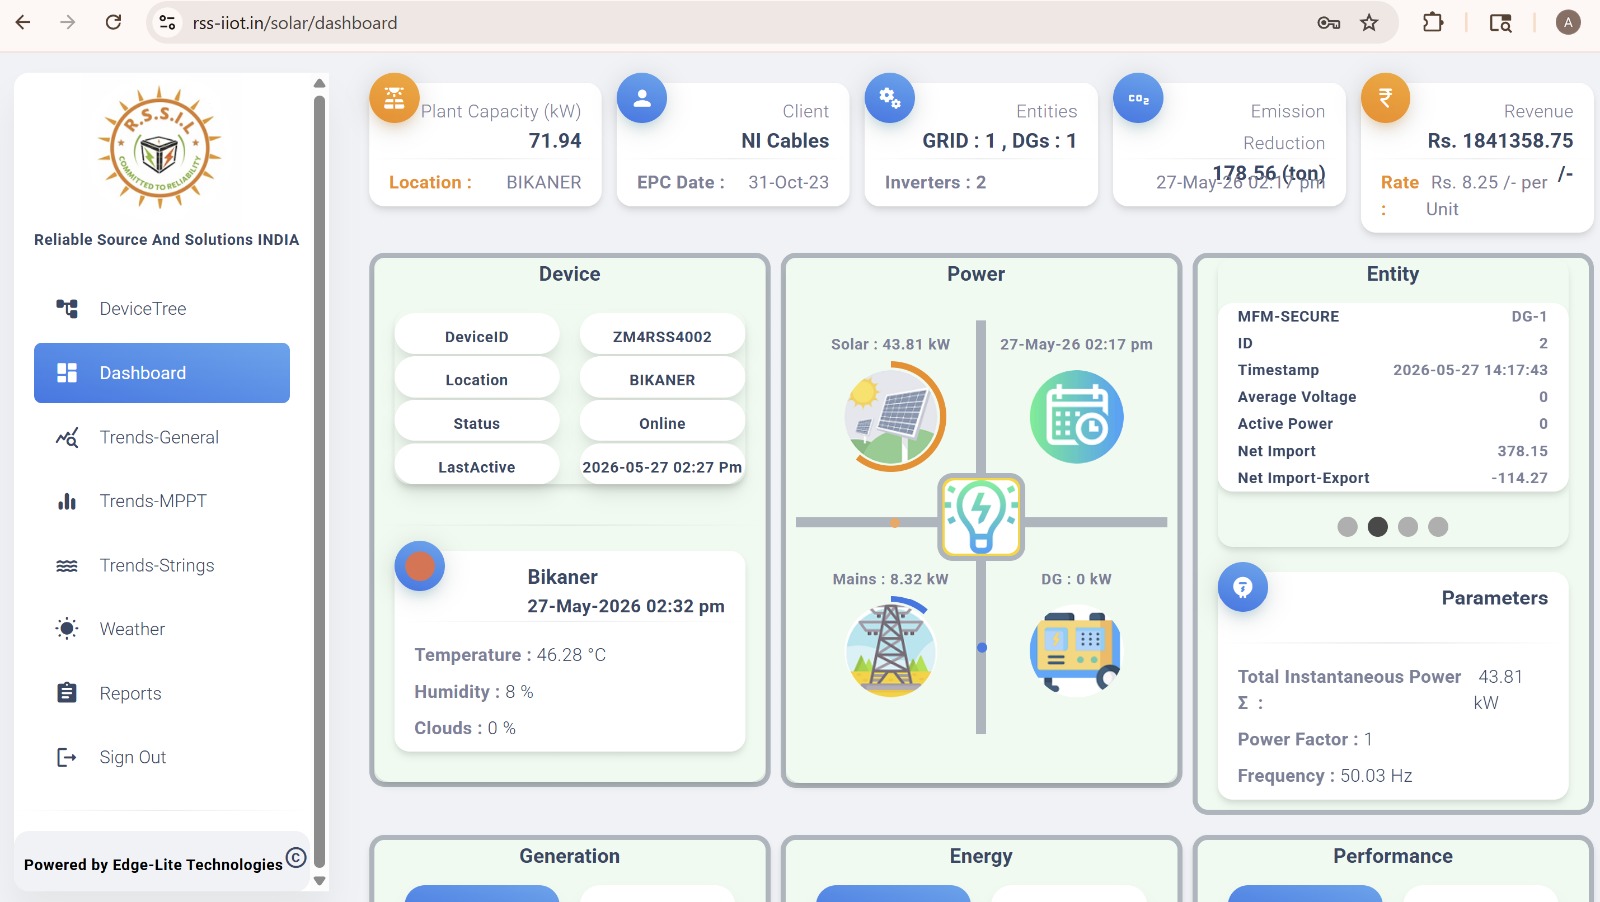This screenshot has width=1600, height=902.
Task: Click the CO2 Emission Reduction icon
Action: pyautogui.click(x=1138, y=98)
